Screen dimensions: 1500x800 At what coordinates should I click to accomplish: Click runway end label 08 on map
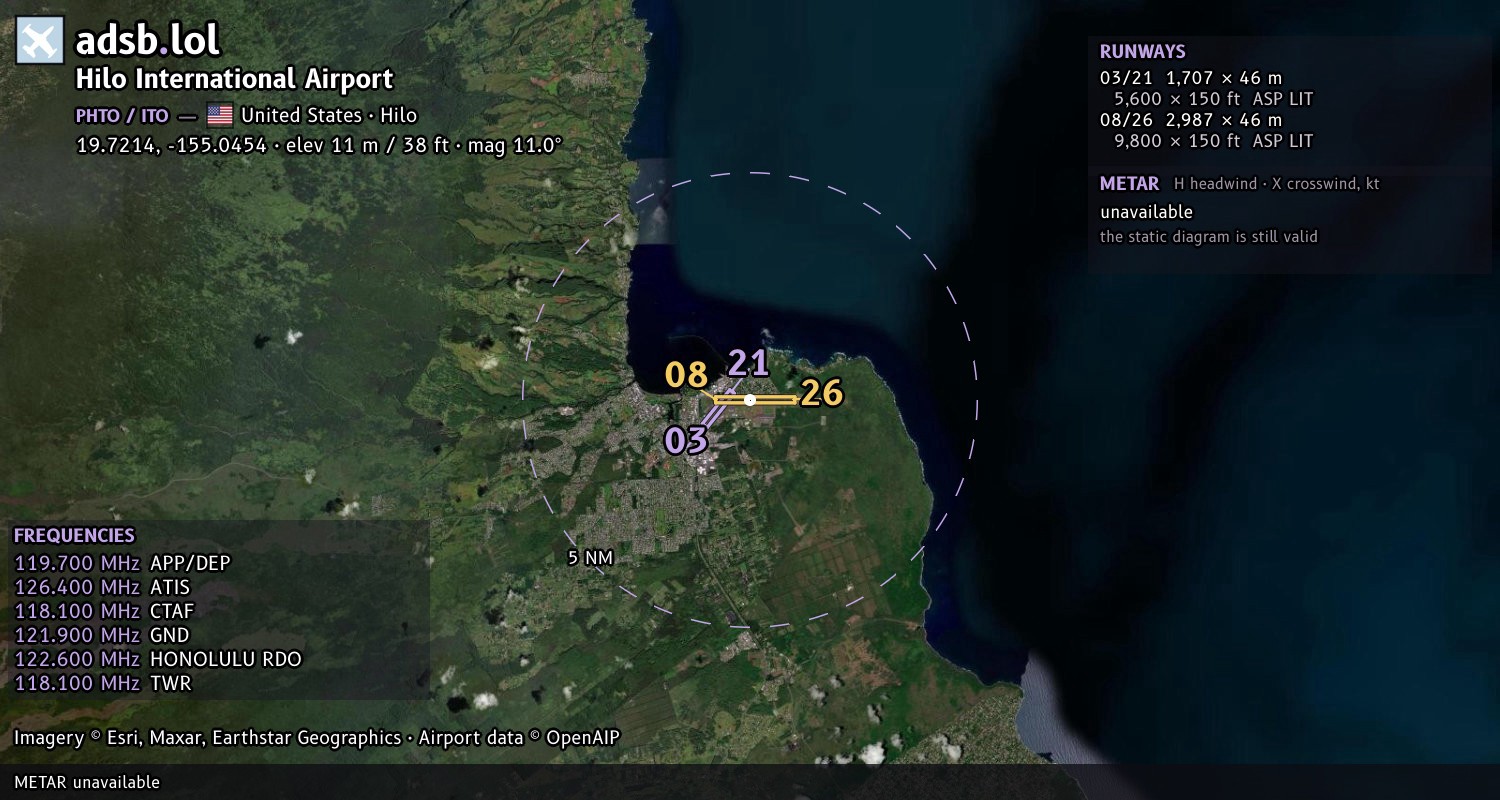coord(686,375)
